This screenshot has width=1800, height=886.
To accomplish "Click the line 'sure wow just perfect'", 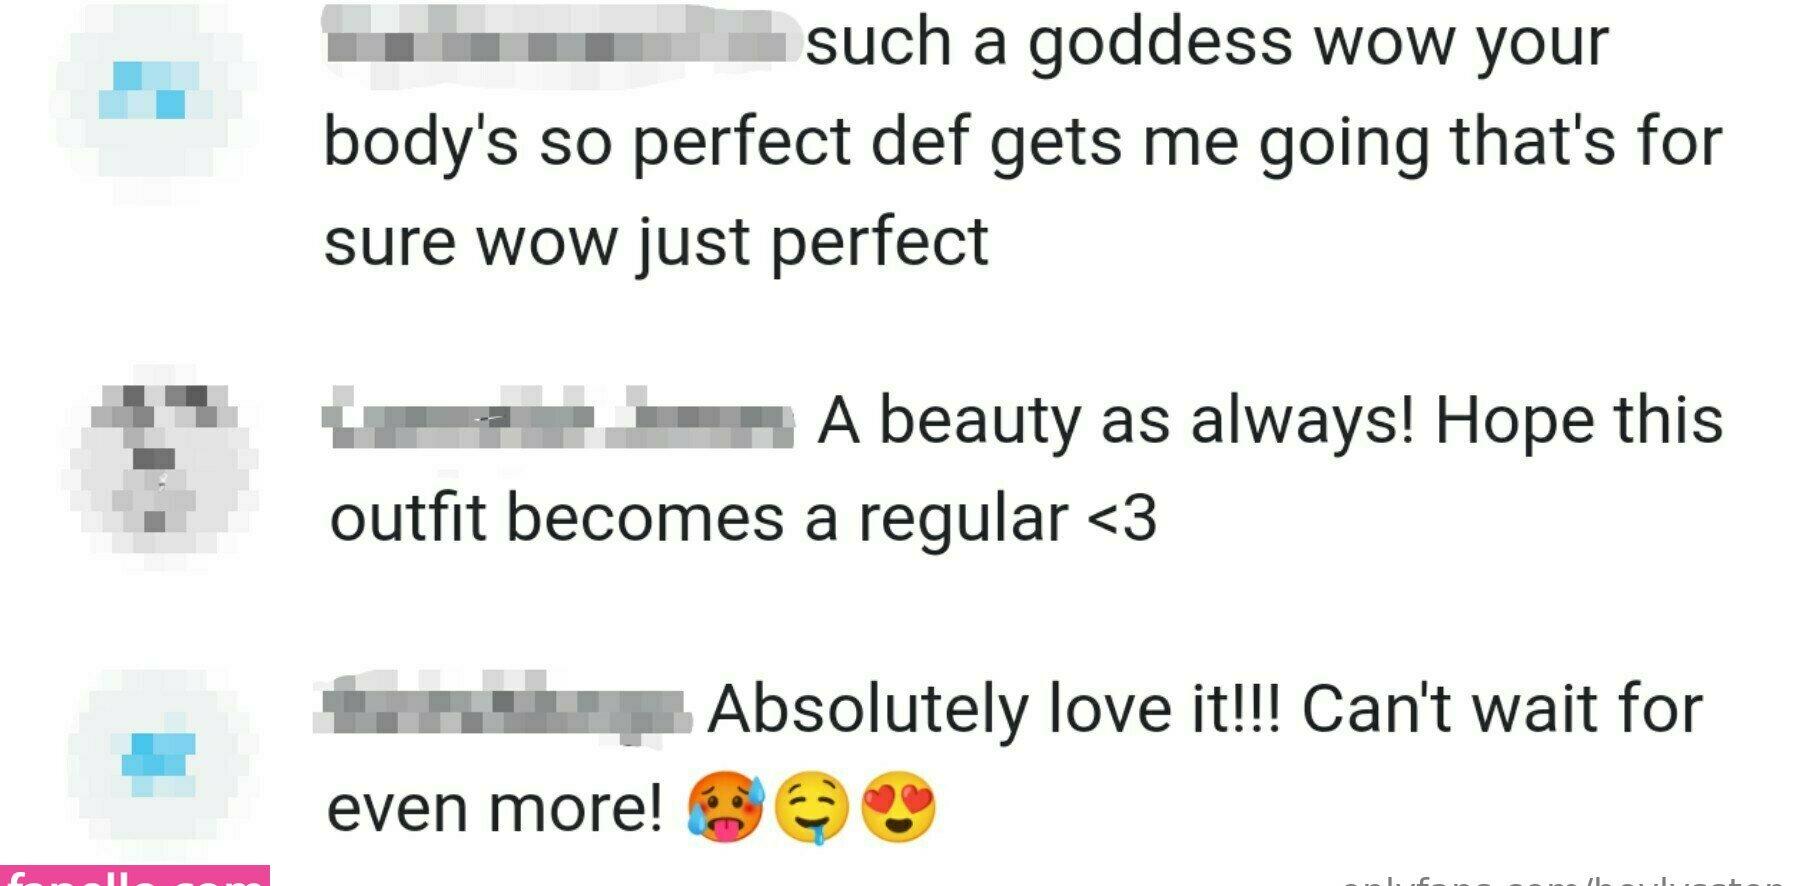I will (656, 242).
